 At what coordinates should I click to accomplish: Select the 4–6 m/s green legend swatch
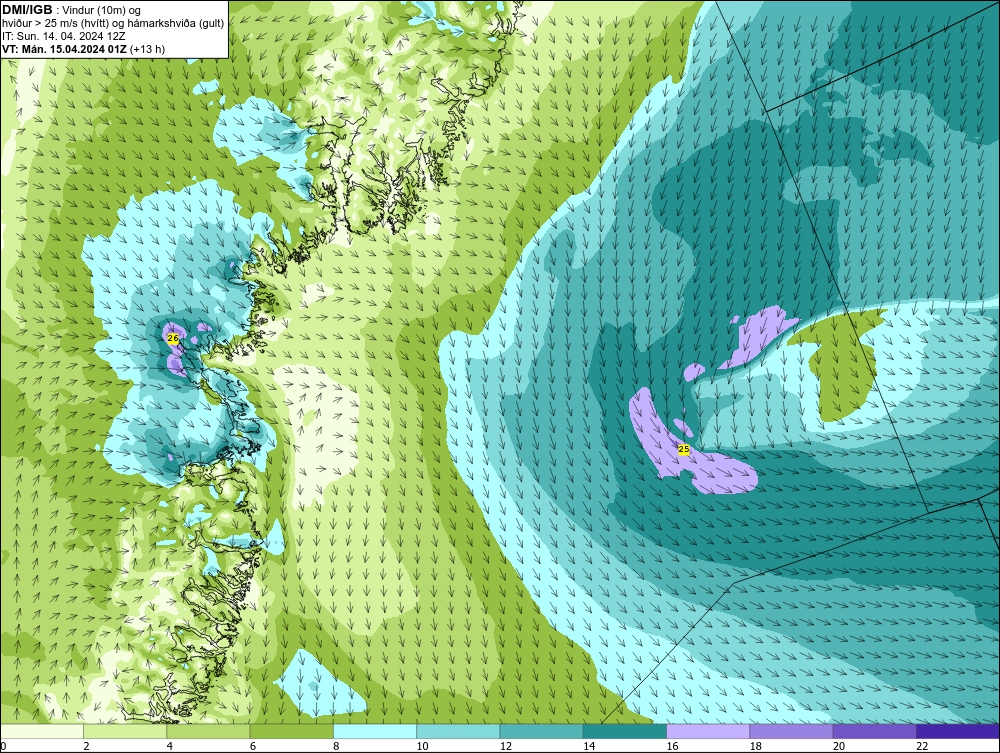click(x=209, y=731)
